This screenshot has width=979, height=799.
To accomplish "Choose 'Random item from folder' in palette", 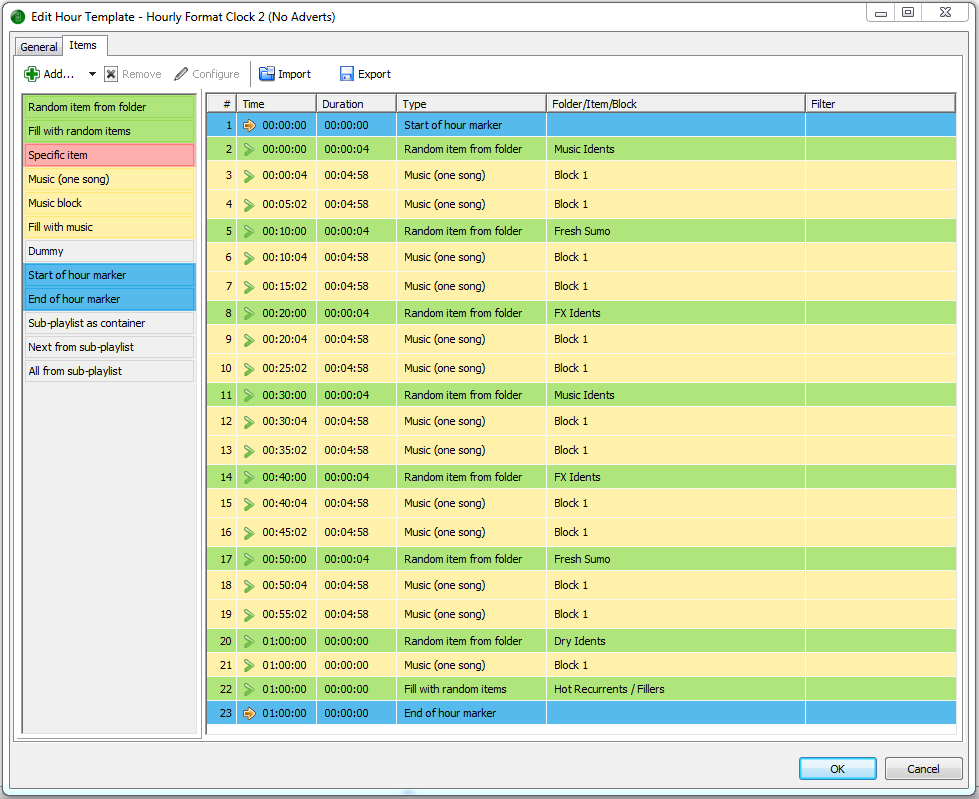I will click(109, 107).
